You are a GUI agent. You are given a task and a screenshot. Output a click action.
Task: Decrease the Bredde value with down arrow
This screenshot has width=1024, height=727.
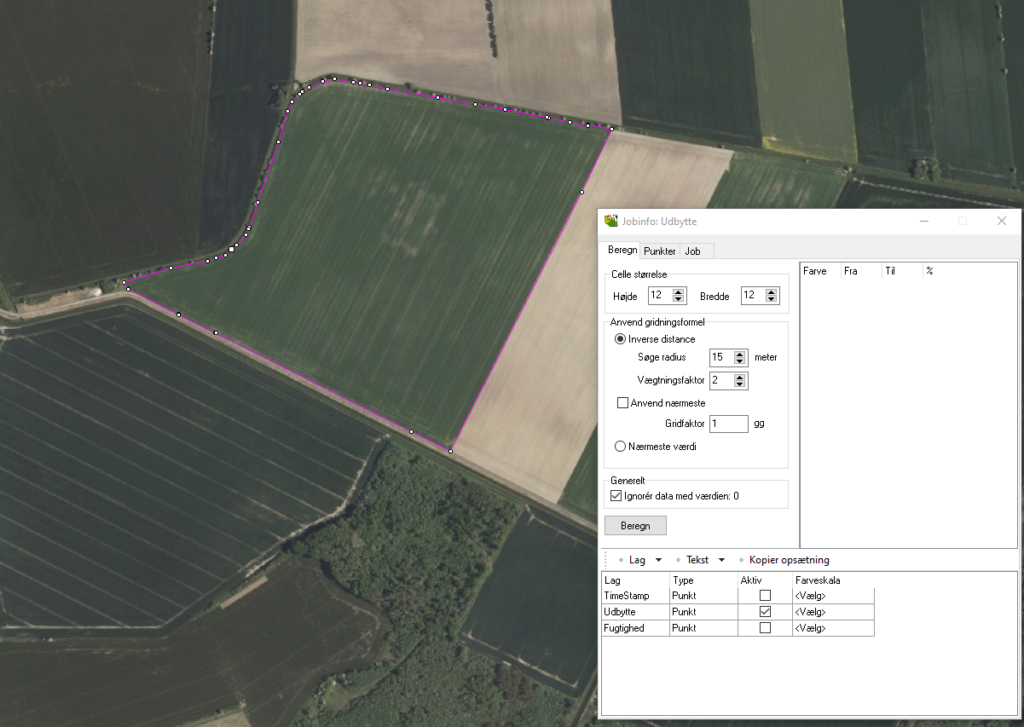(771, 299)
